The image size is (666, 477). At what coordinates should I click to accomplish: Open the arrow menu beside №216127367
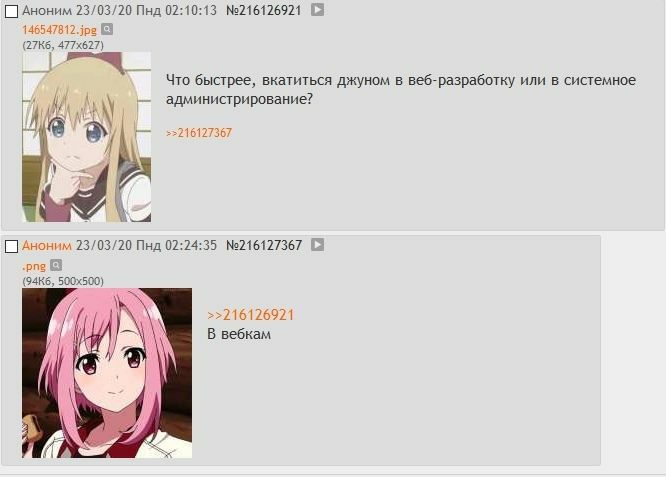point(317,245)
